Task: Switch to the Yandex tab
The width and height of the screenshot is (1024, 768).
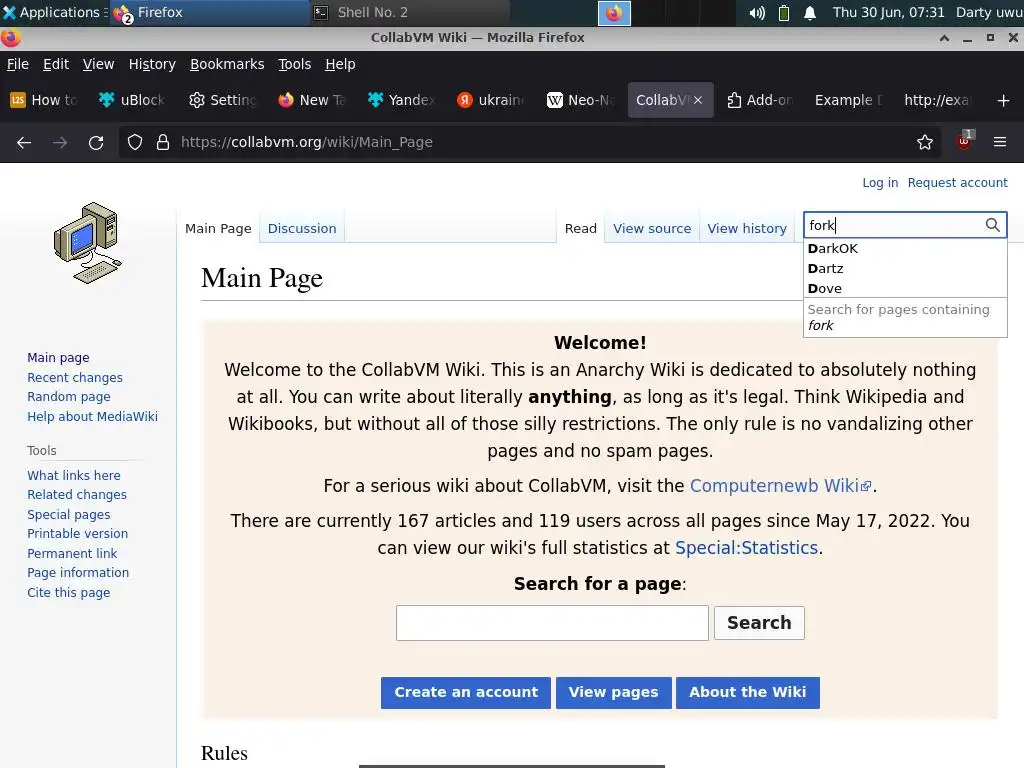Action: (401, 100)
